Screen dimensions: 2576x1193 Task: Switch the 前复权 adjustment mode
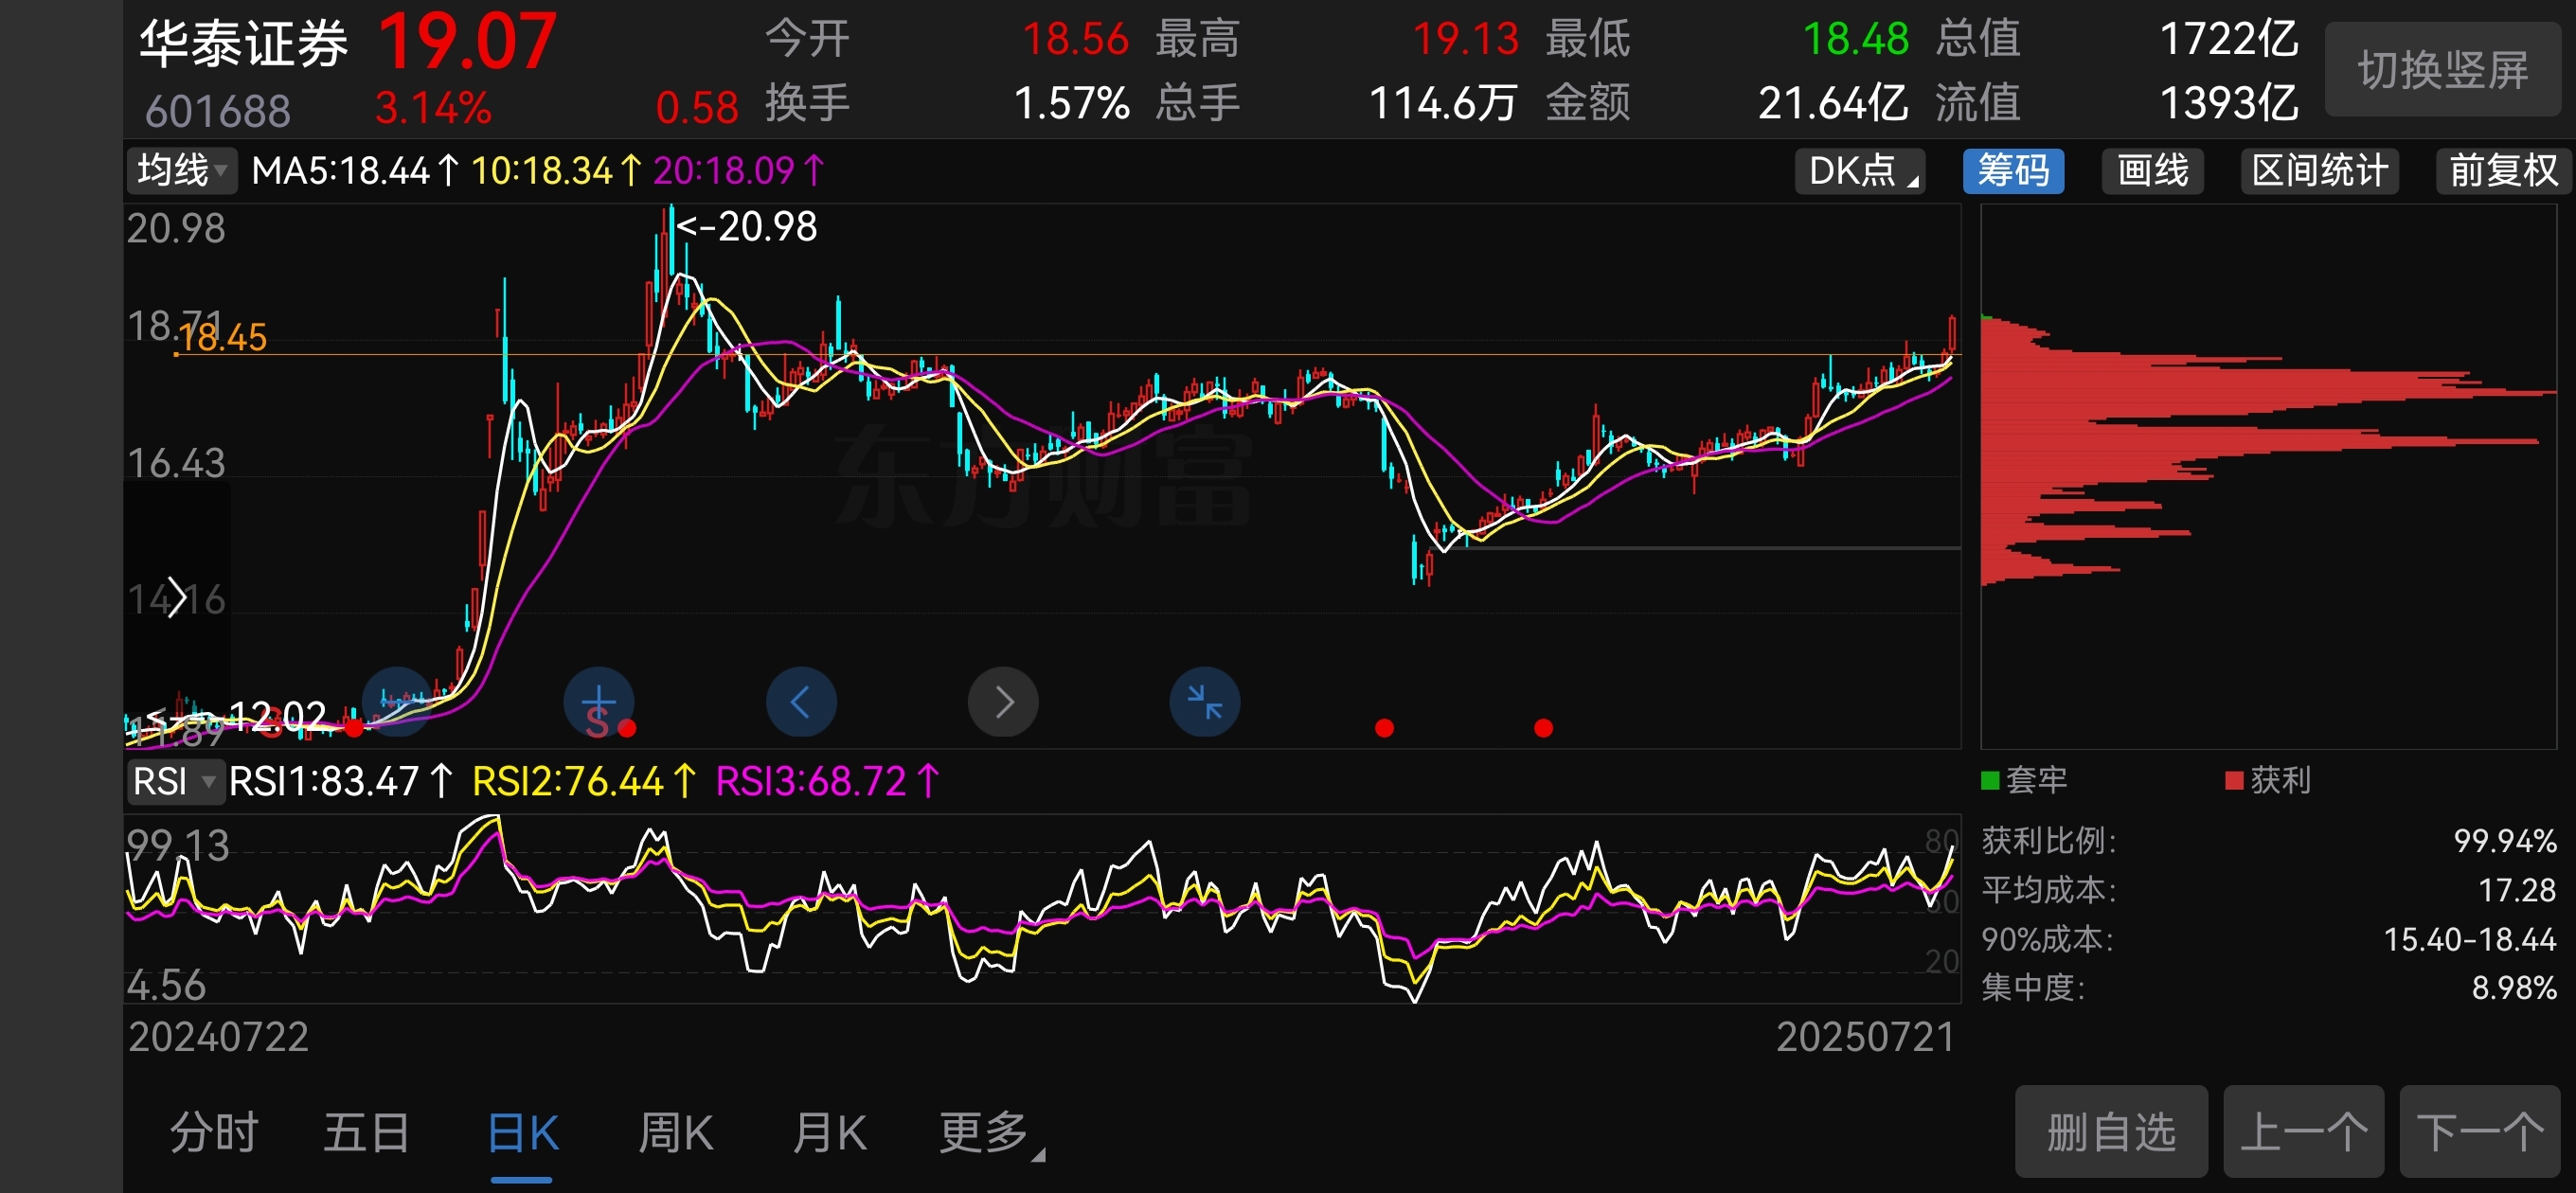pos(2503,170)
